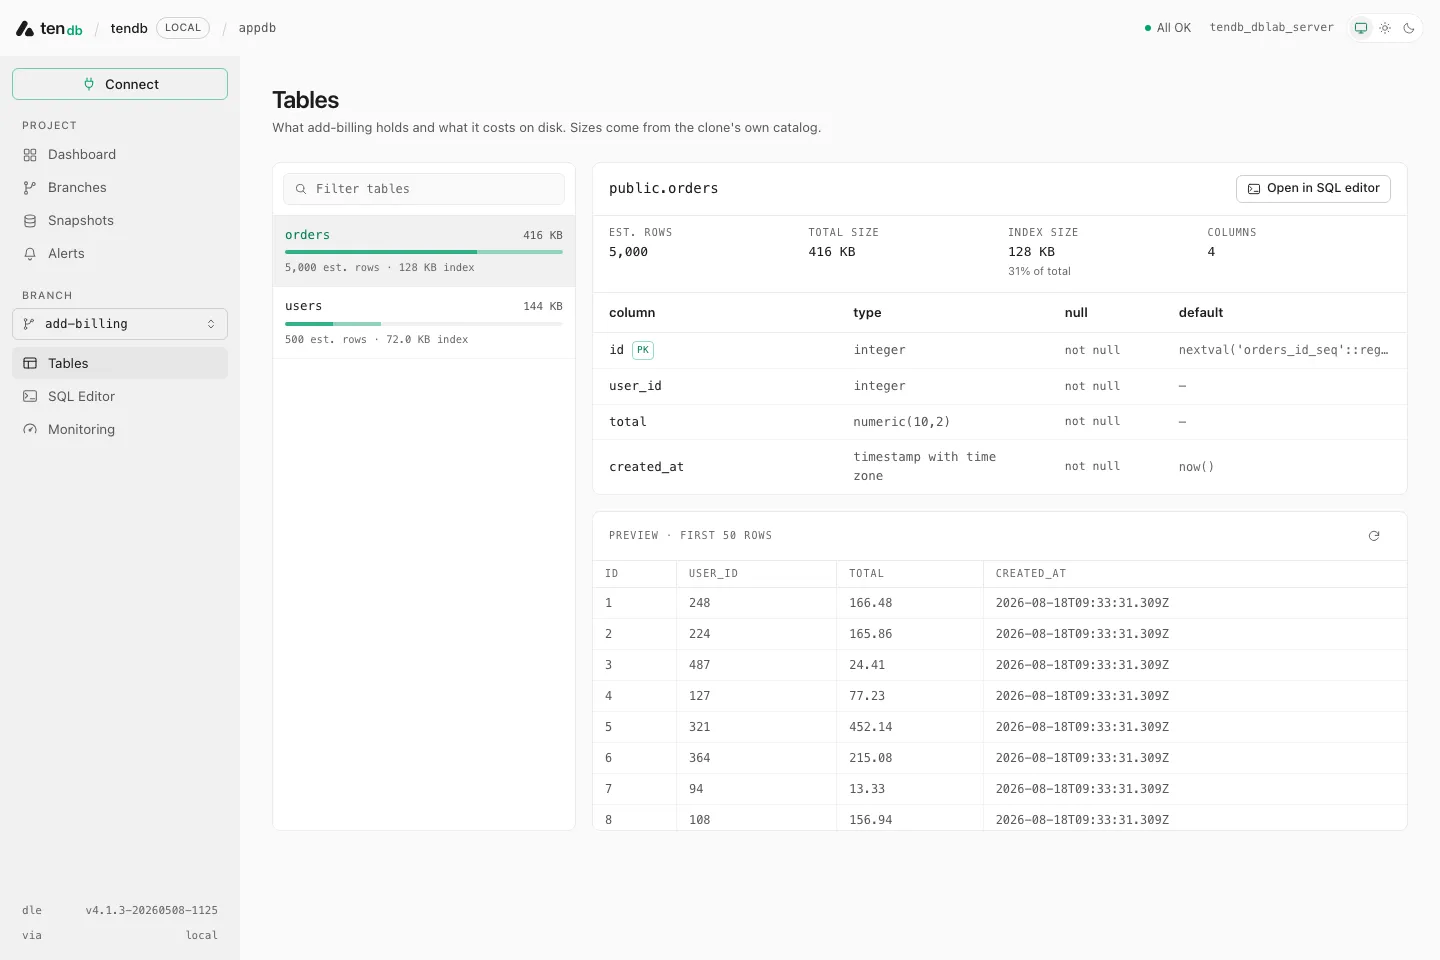
Task: Select the orders table entry
Action: [424, 251]
